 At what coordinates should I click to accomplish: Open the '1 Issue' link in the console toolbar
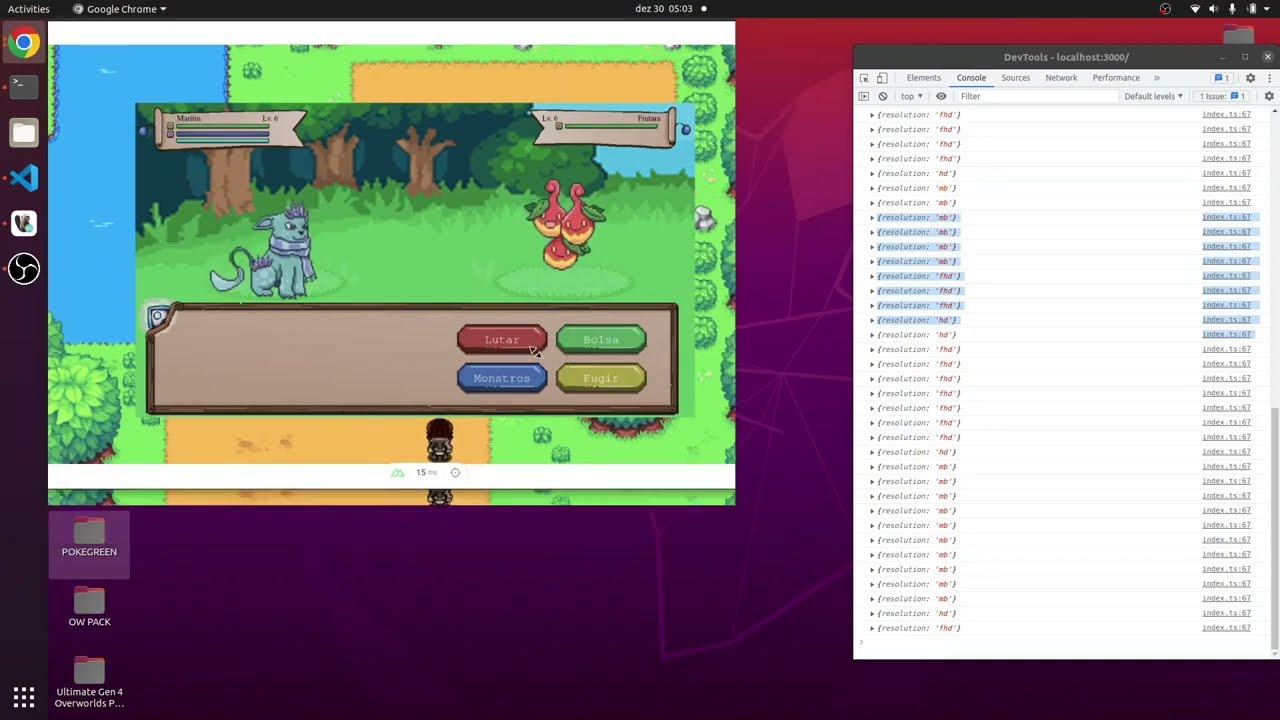tap(1223, 96)
